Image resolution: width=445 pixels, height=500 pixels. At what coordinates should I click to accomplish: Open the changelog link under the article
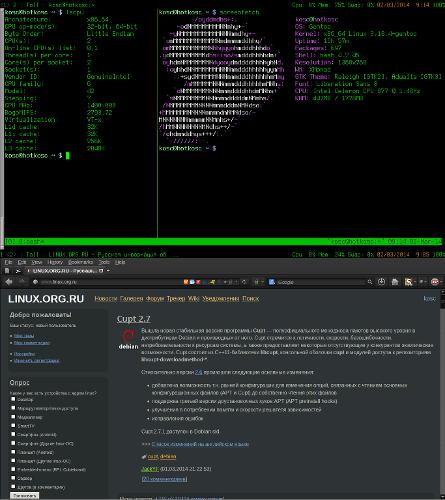(200, 444)
